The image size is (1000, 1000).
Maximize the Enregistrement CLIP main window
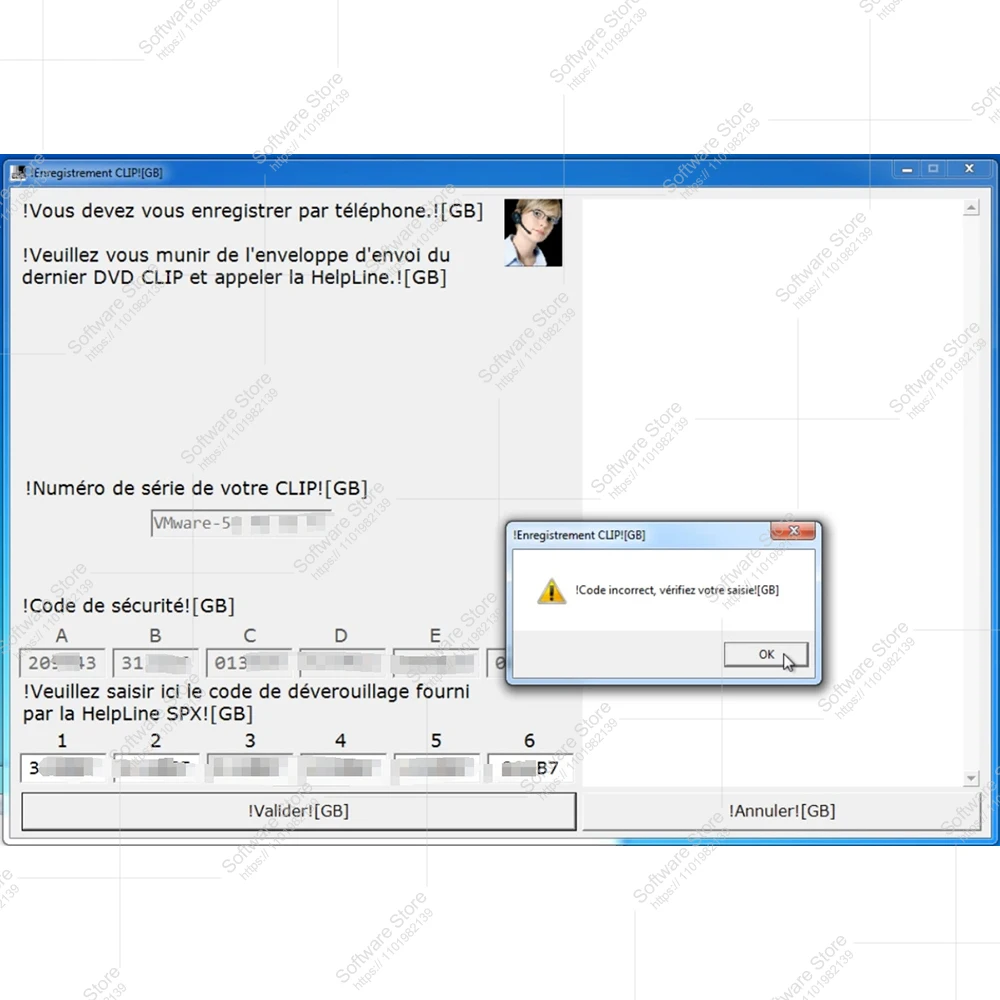[933, 169]
